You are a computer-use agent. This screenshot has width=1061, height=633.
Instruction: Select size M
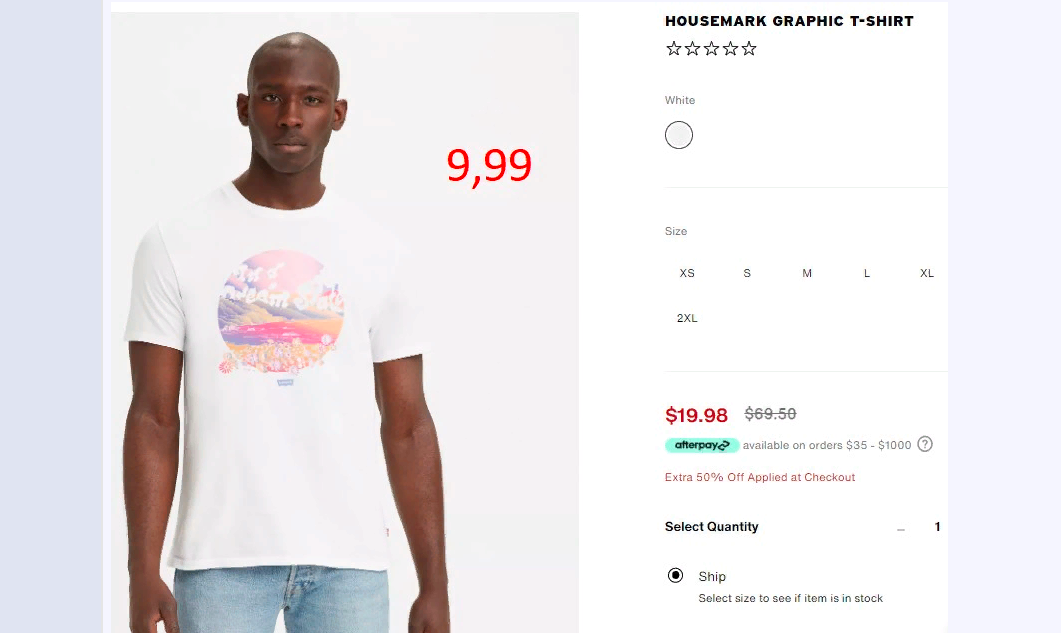pos(807,274)
